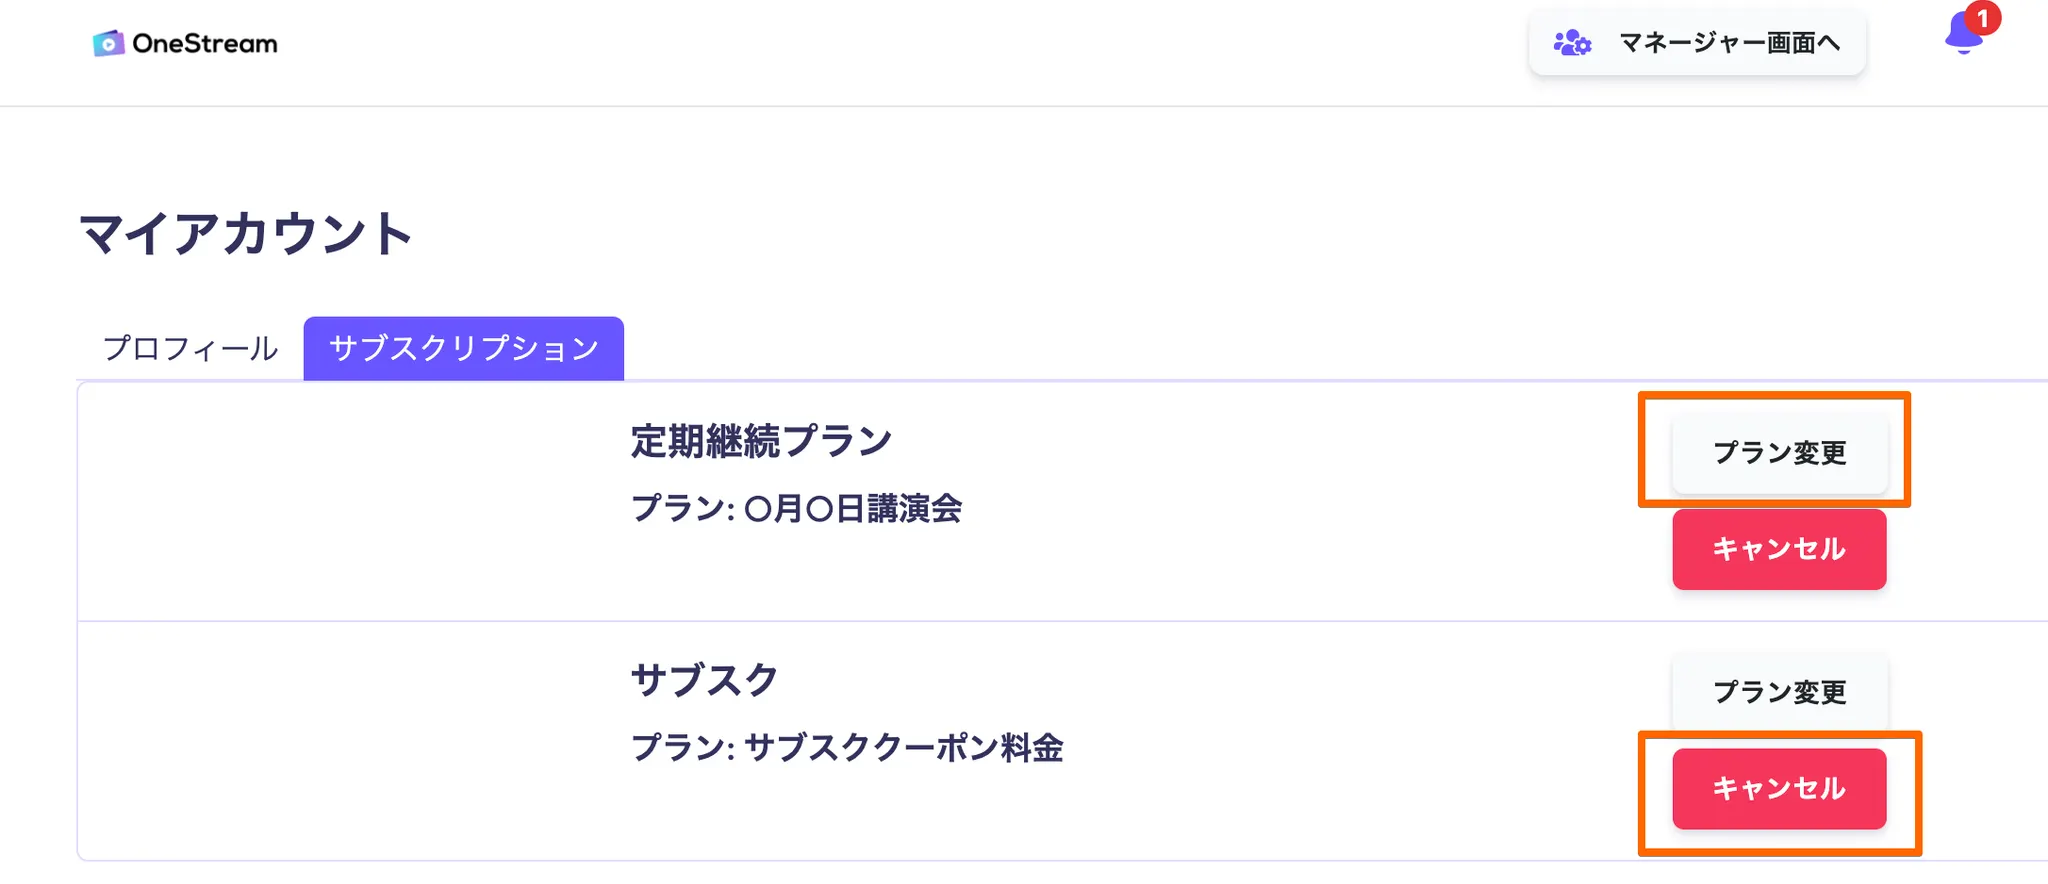Click the OneStream wordmark text
2048x884 pixels.
(205, 44)
